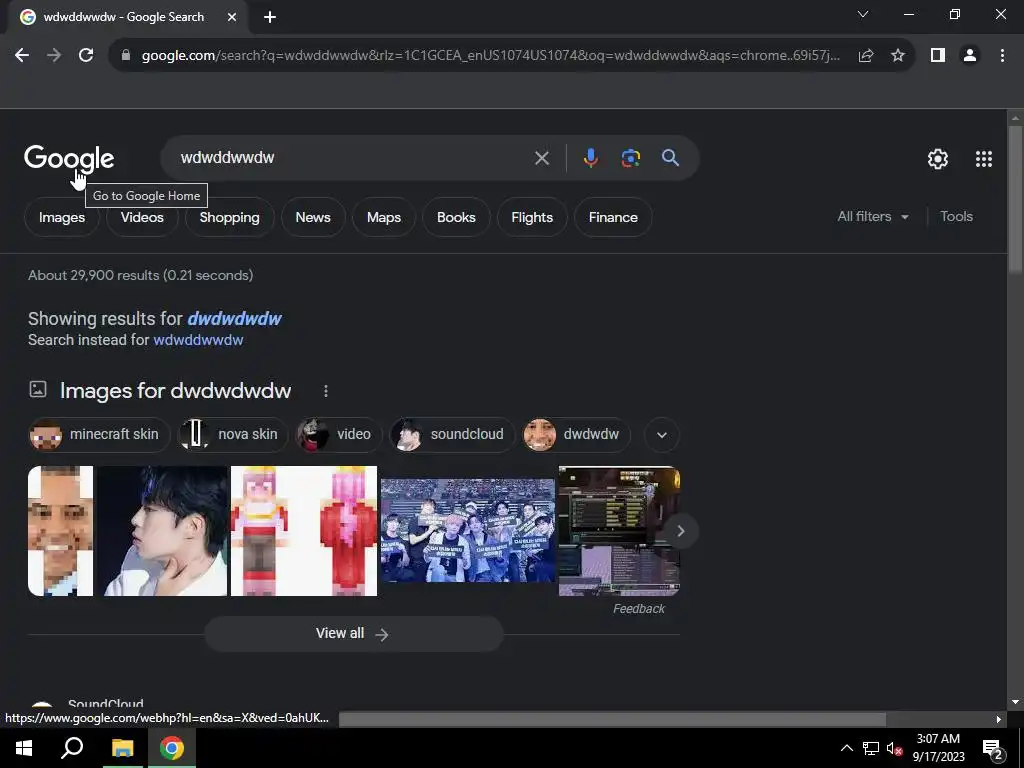Submit search with magnifier icon
The height and width of the screenshot is (768, 1024).
671,158
